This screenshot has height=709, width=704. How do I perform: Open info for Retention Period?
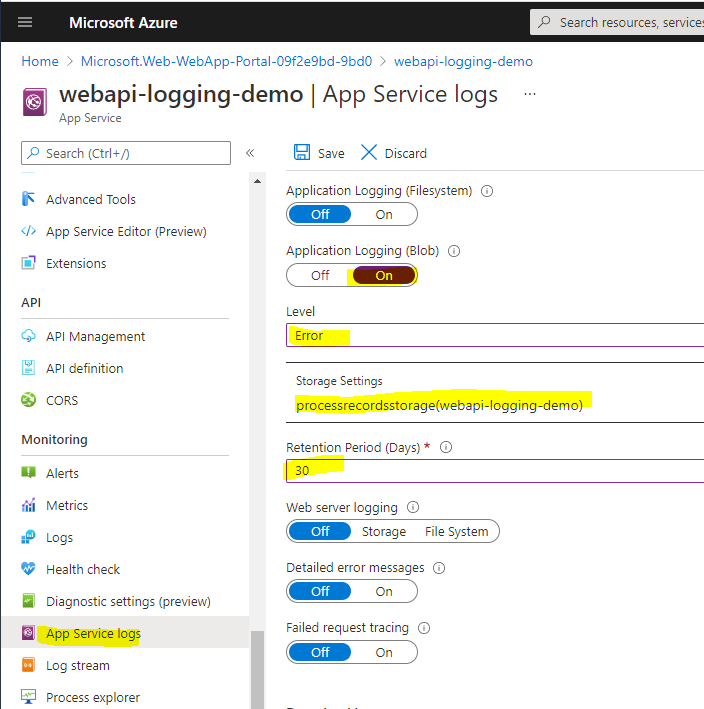tap(446, 447)
